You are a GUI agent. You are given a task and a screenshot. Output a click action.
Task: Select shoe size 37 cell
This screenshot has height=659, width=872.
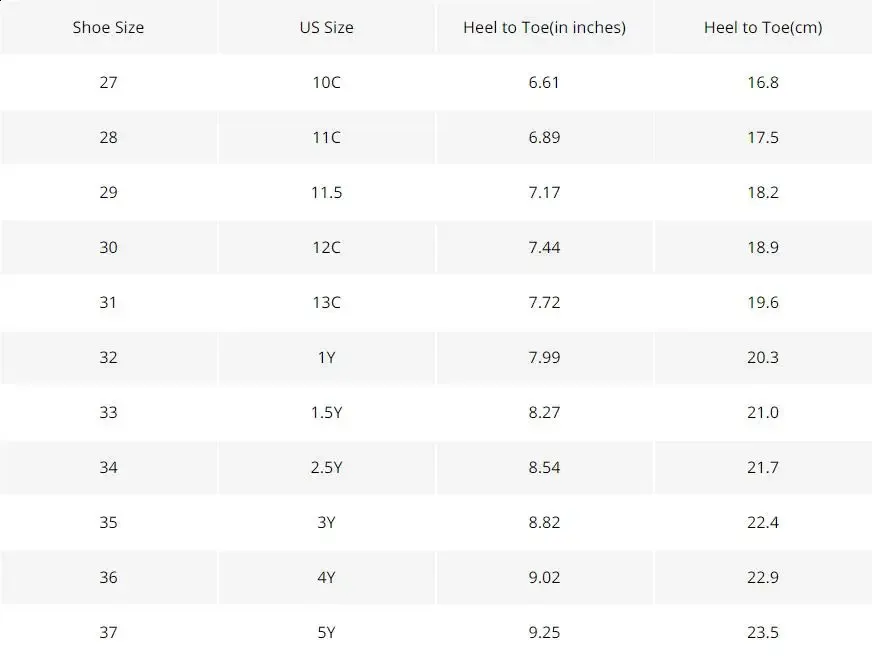coord(108,632)
